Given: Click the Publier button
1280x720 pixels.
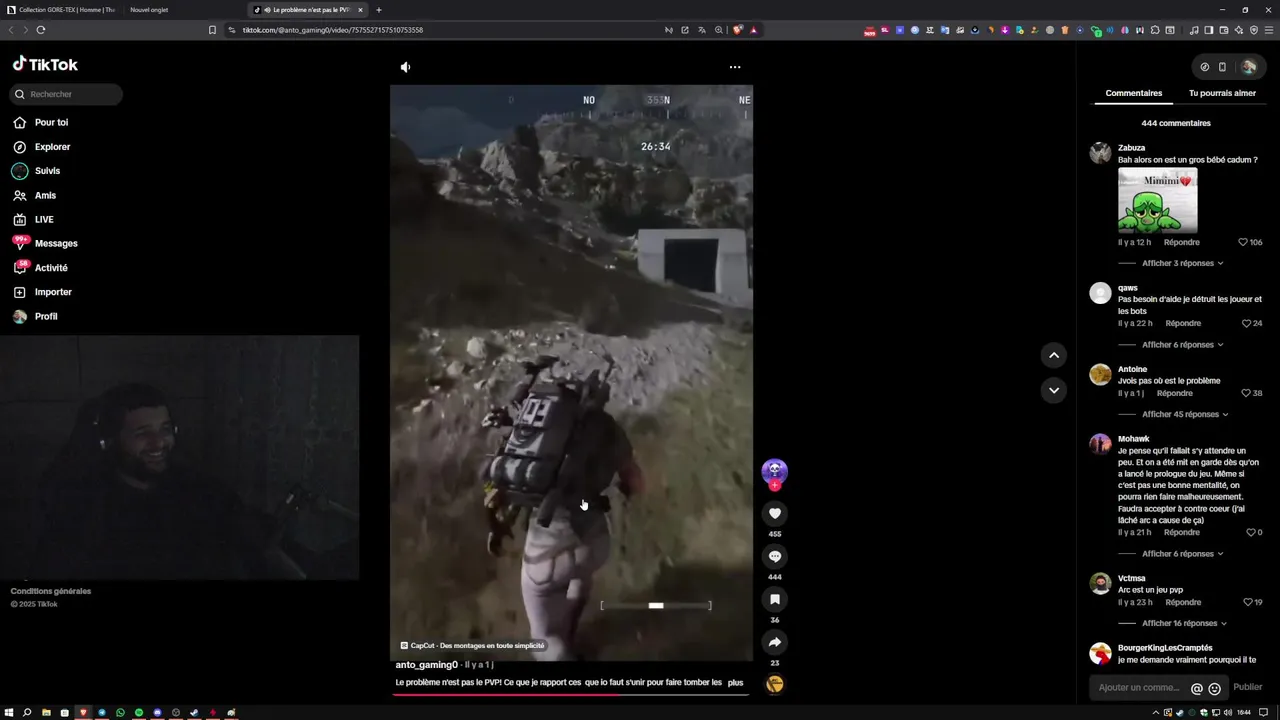Looking at the screenshot, I should pos(1248,687).
